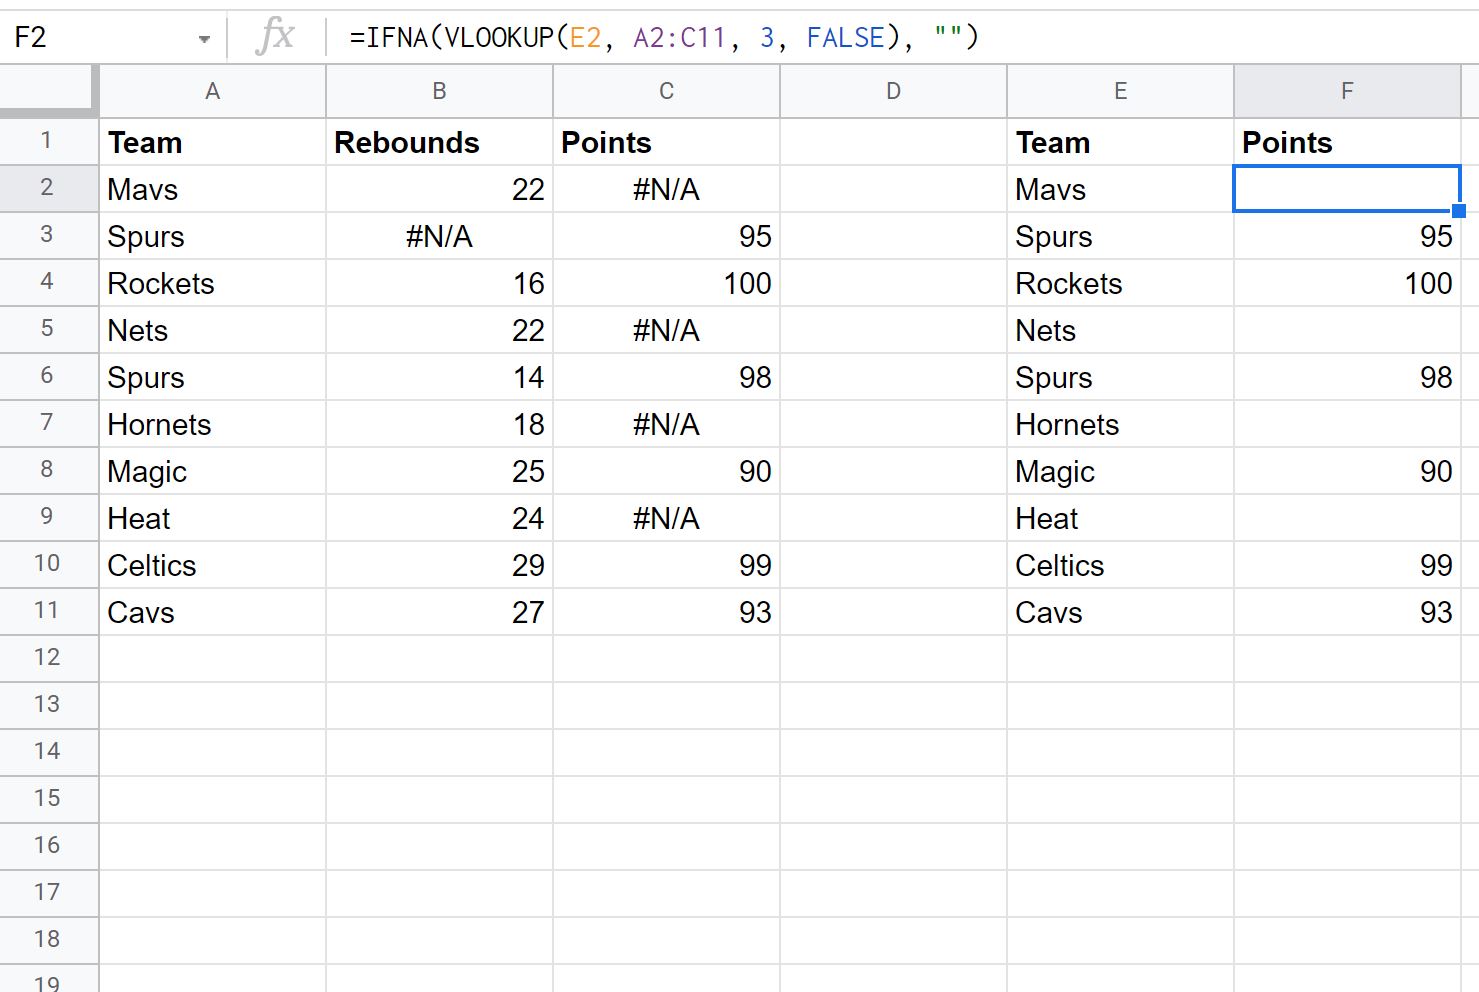
Task: Click points value 95 in column C
Action: pos(755,237)
